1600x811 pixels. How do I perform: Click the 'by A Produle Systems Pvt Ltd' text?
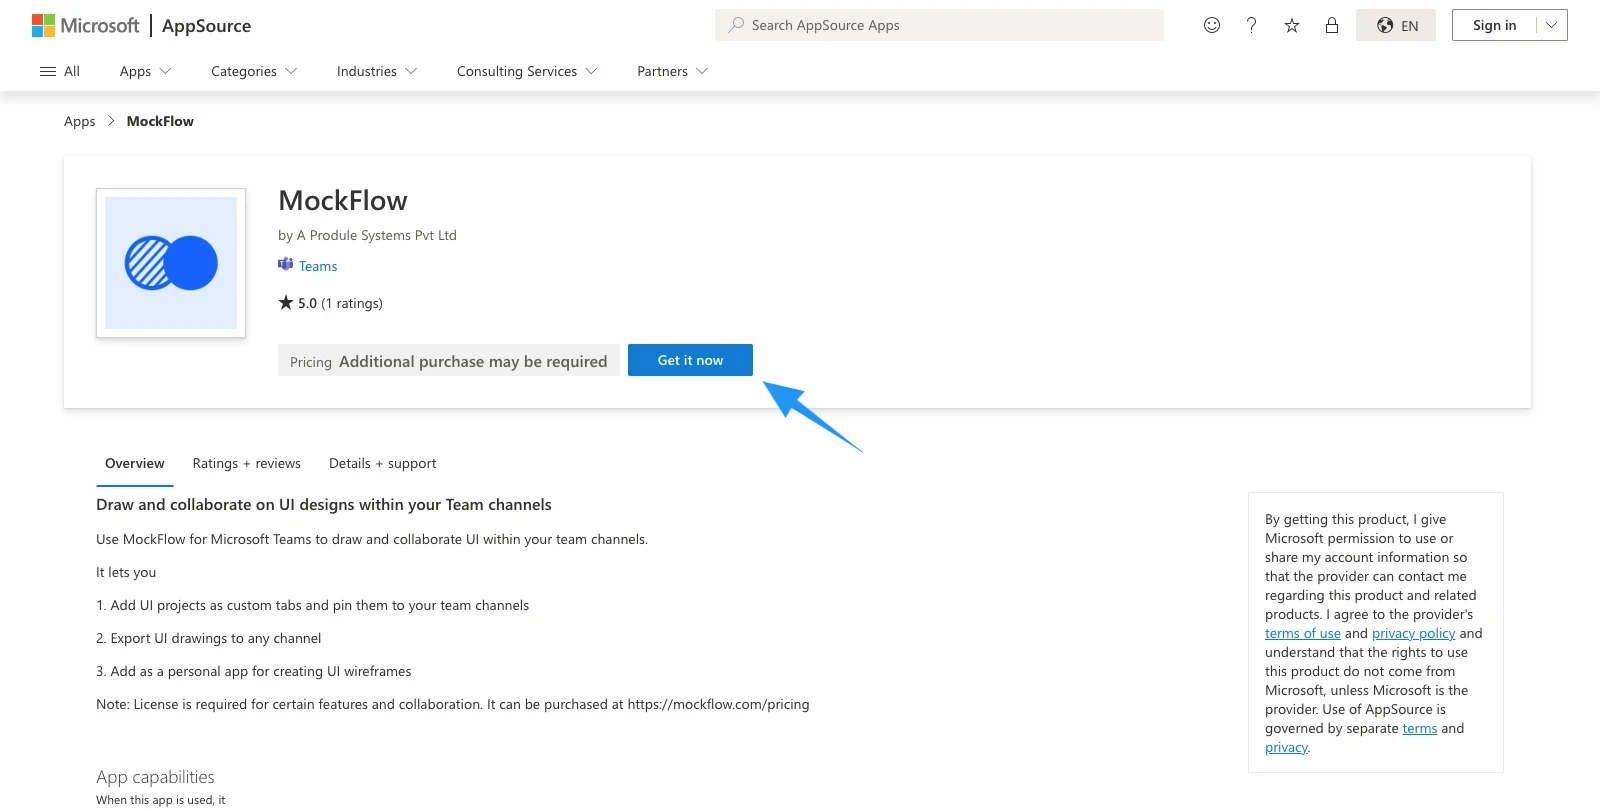pos(367,235)
